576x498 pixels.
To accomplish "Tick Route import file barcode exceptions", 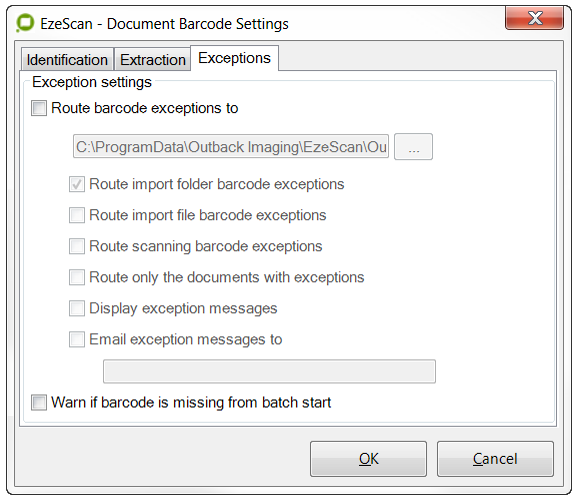I will pos(77,215).
